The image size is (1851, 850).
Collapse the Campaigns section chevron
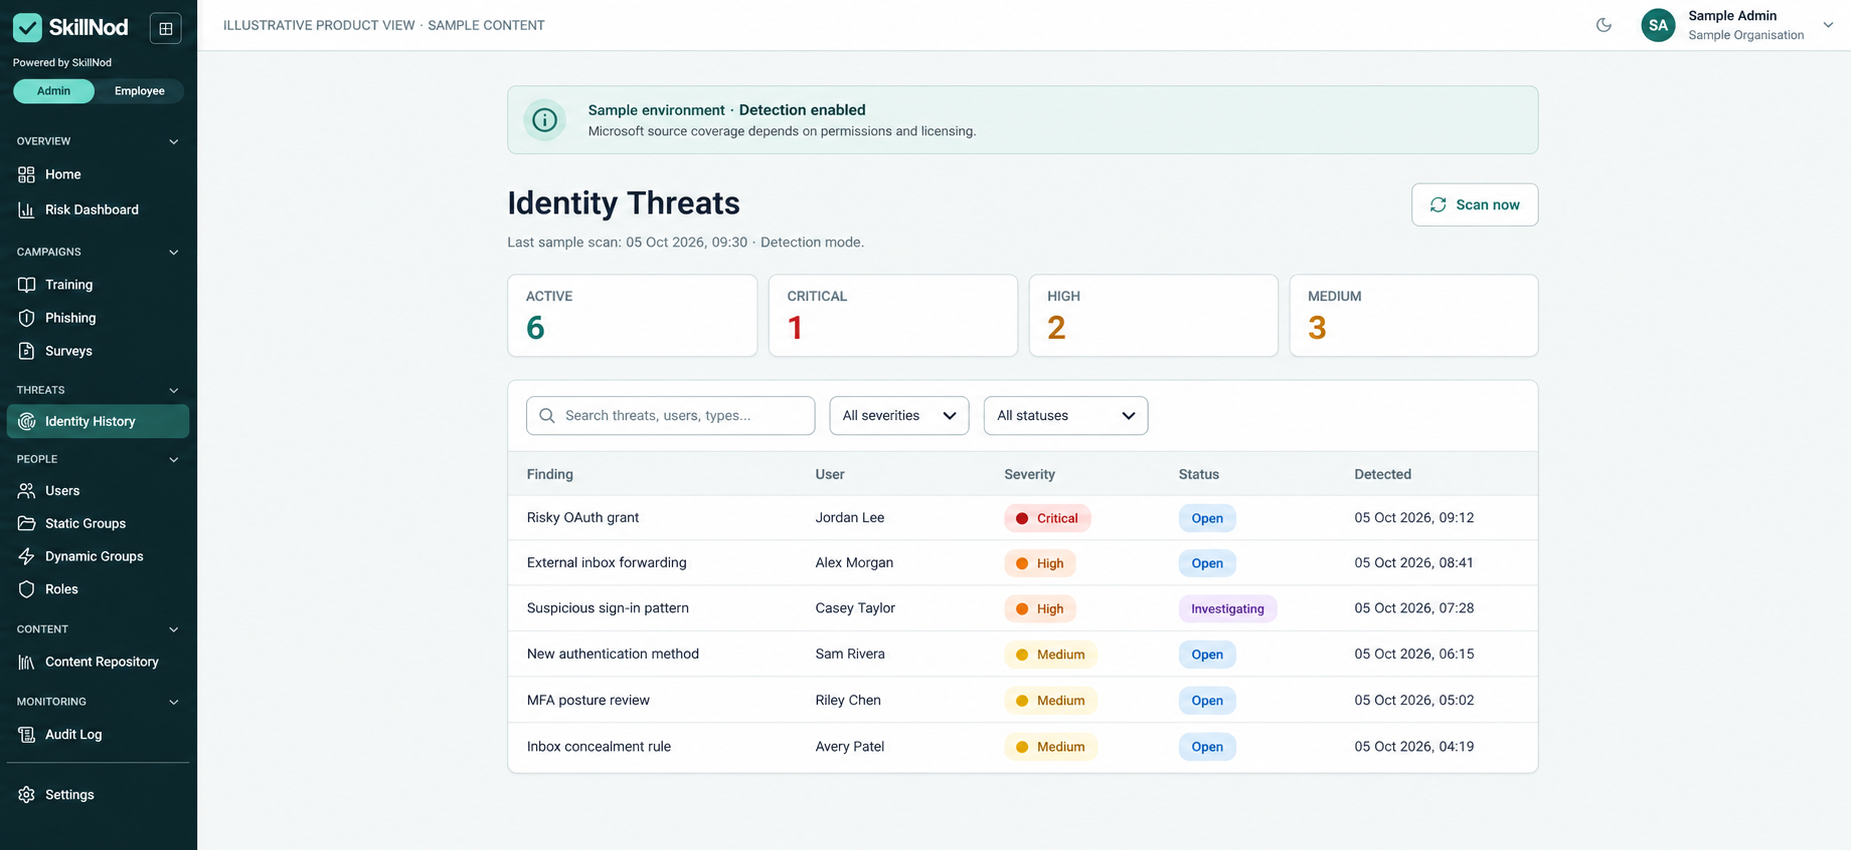tap(174, 252)
